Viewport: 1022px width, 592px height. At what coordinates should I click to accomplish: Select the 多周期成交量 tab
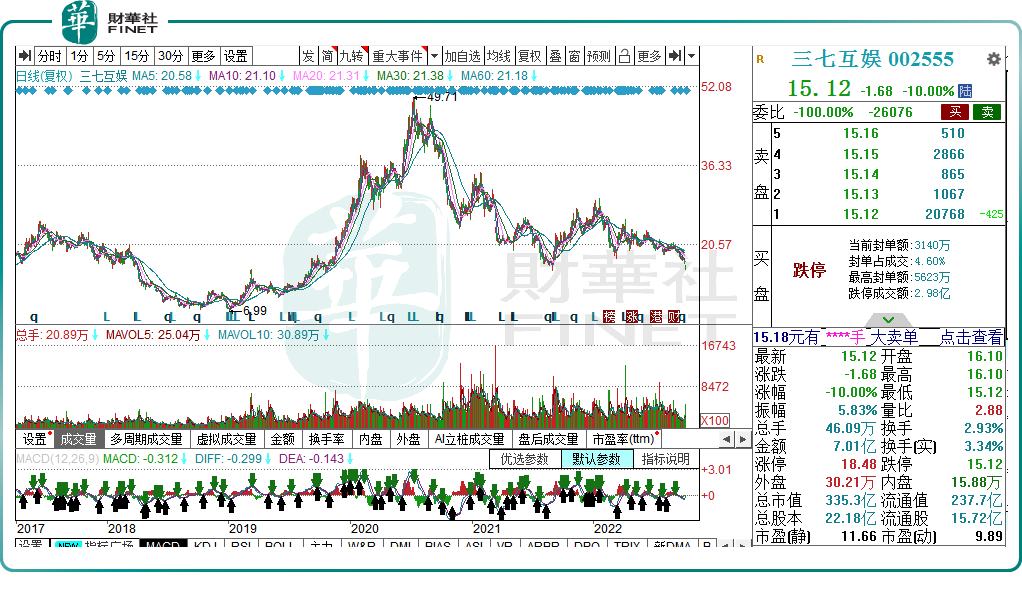tap(146, 439)
